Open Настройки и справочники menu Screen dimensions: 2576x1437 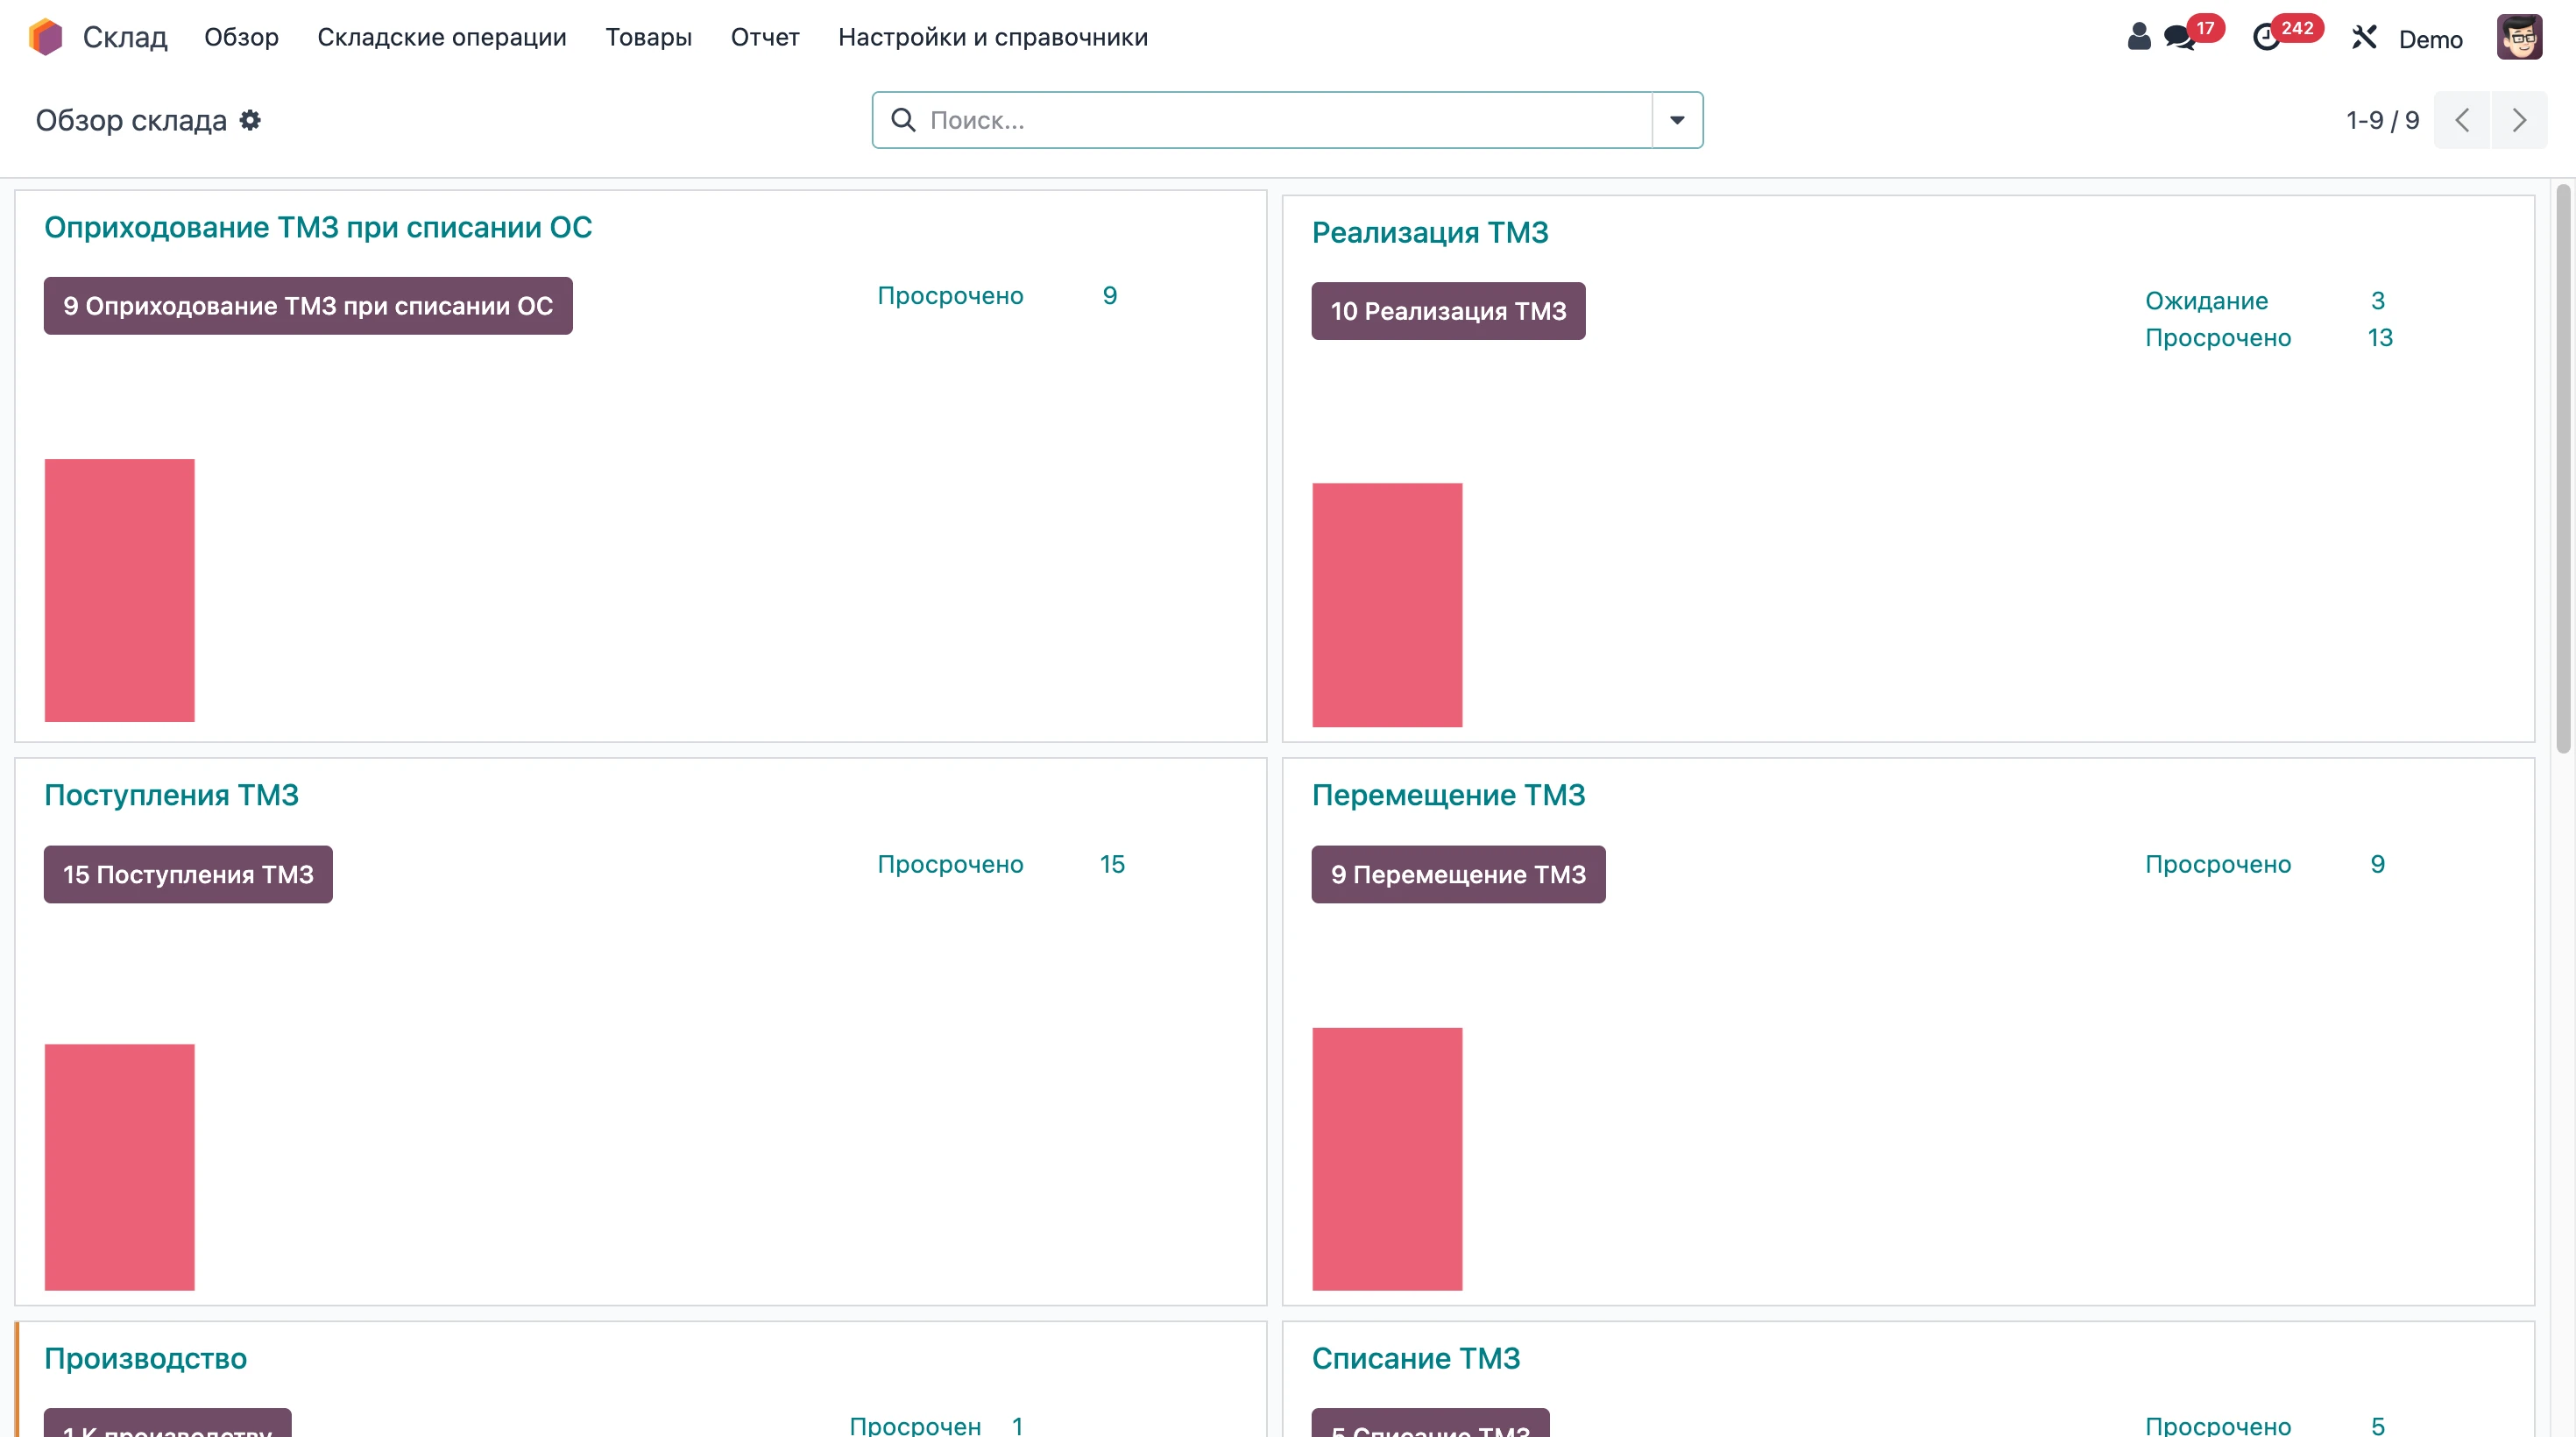coord(992,37)
